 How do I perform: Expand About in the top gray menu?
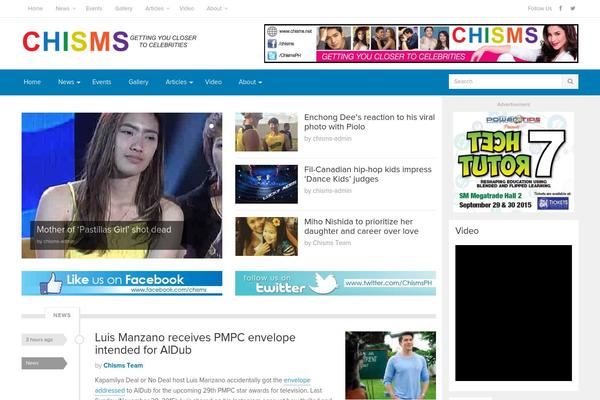217,8
